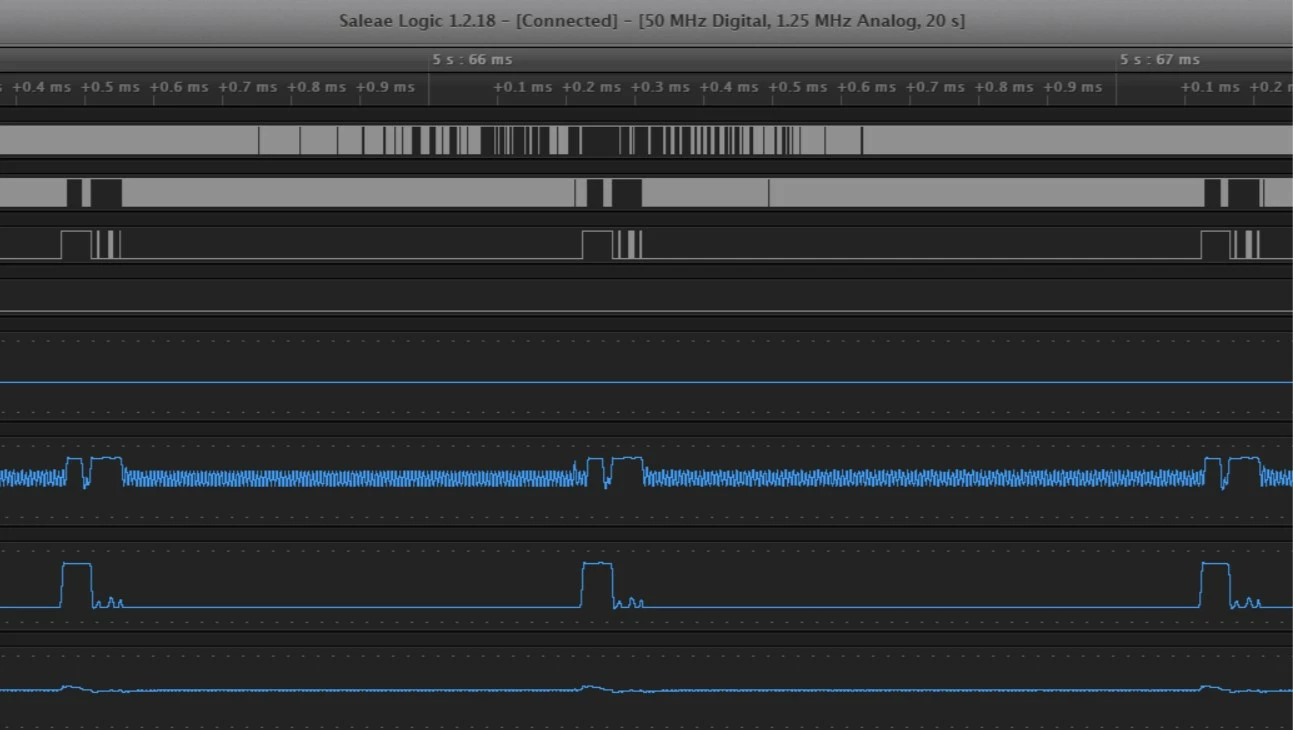The width and height of the screenshot is (1293, 730).
Task: Click the rightmost high pulse in third digital channel
Action: (x=1215, y=245)
